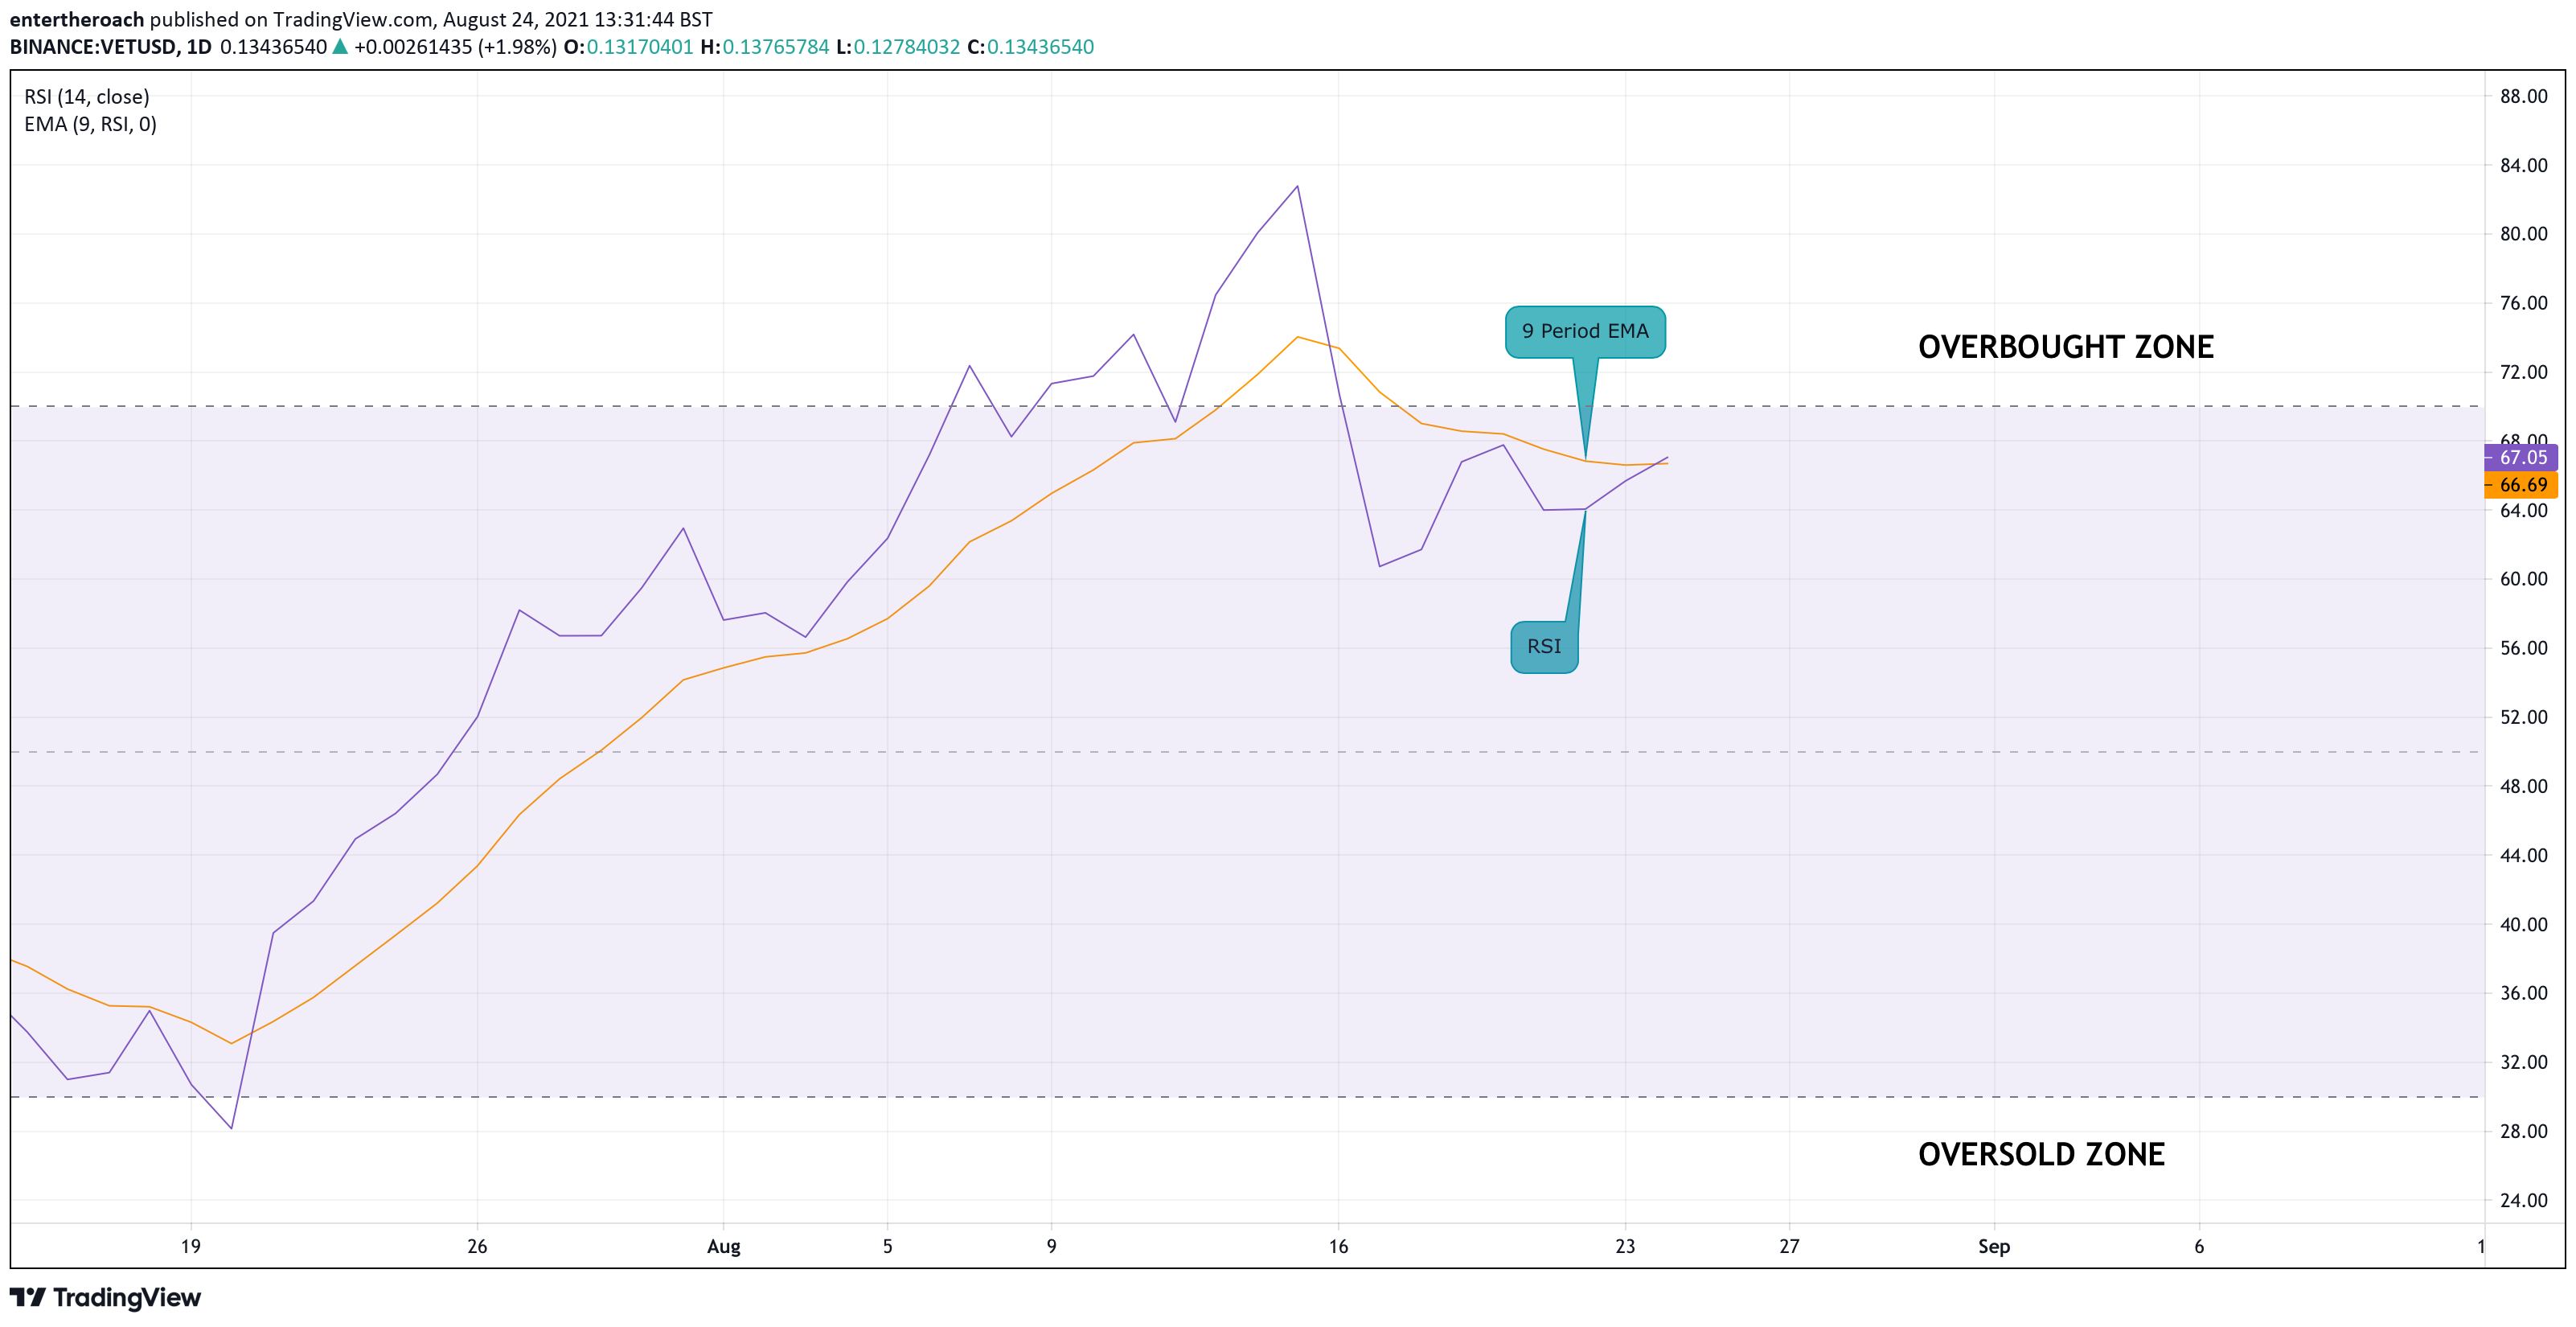Click the green up-arrow price change icon
2576x1327 pixels.
(x=340, y=47)
